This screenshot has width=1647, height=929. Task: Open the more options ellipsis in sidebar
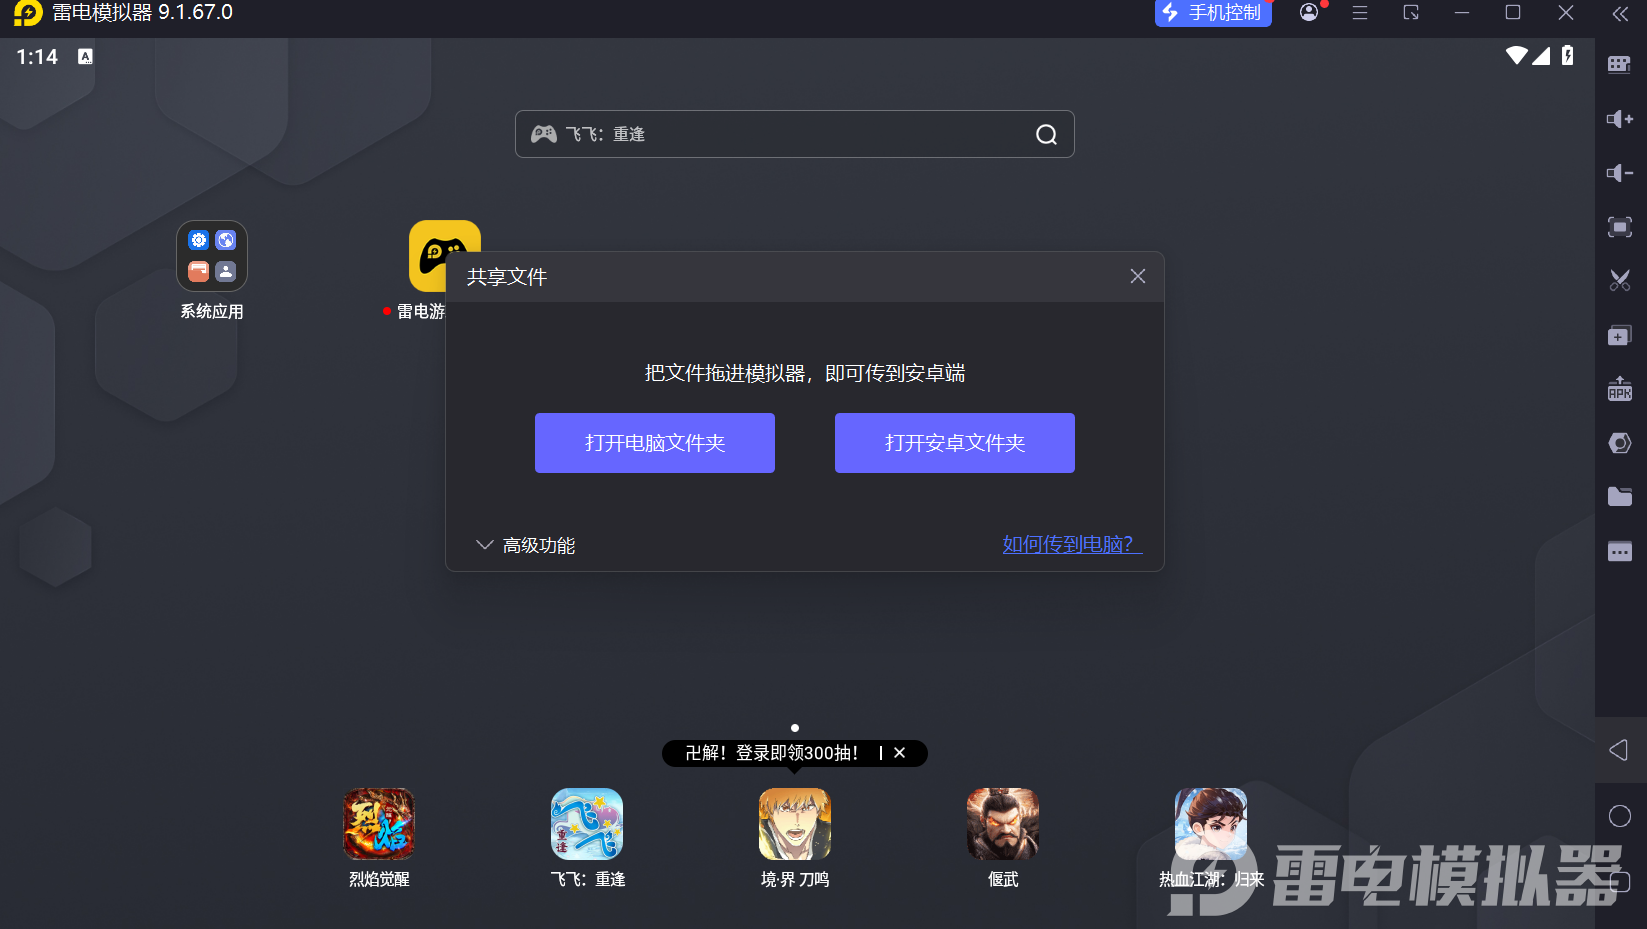1620,551
